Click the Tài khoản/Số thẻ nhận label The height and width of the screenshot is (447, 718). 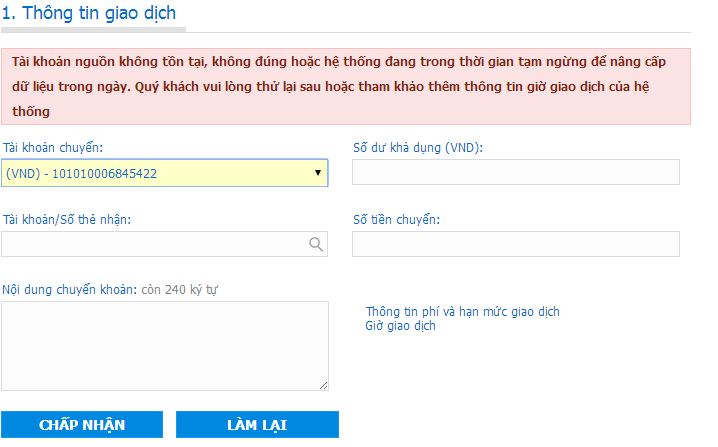(x=67, y=219)
